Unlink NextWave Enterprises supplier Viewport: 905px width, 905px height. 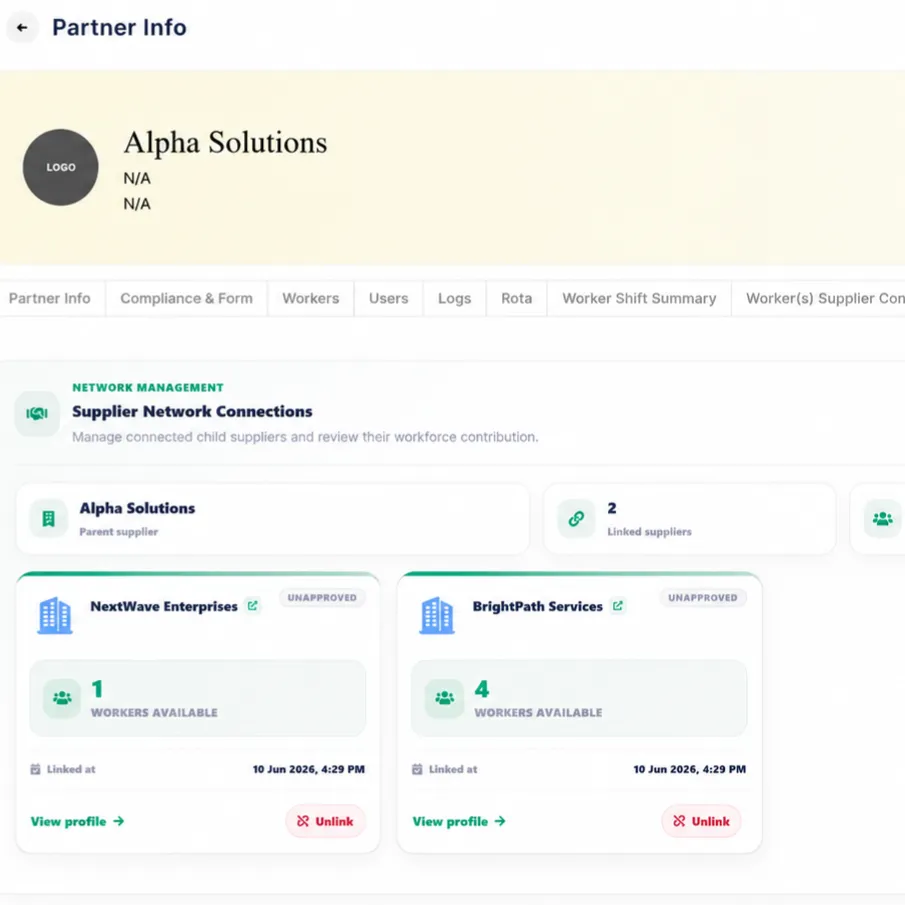[325, 821]
